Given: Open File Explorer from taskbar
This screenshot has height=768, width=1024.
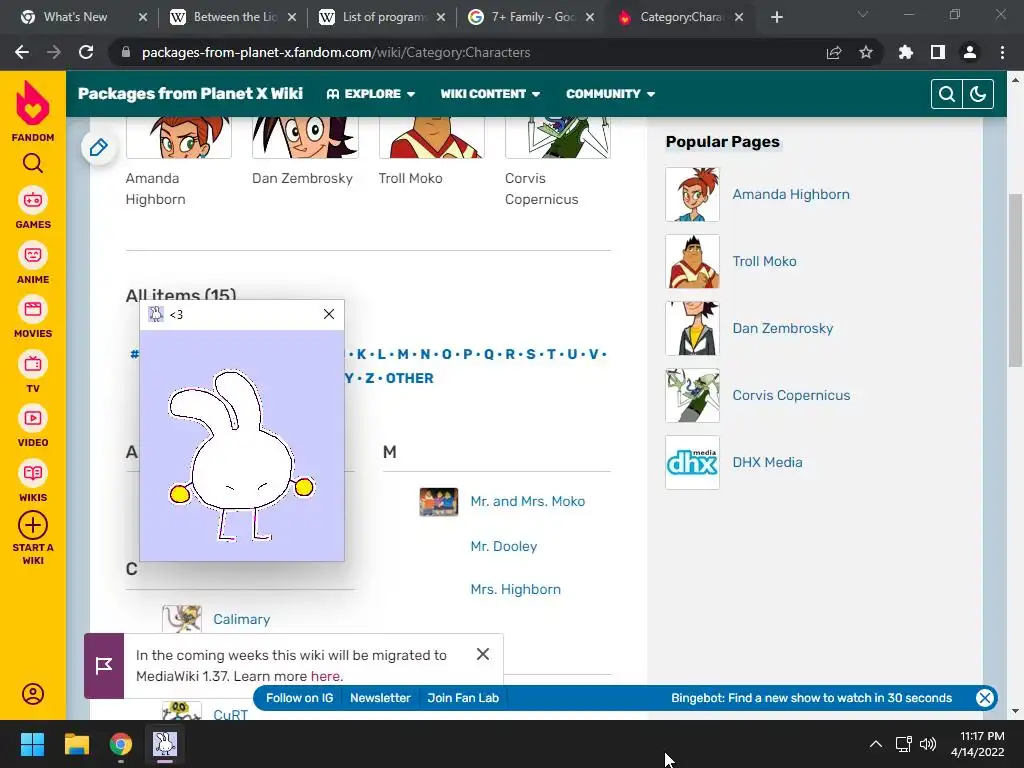Looking at the screenshot, I should click(x=76, y=744).
